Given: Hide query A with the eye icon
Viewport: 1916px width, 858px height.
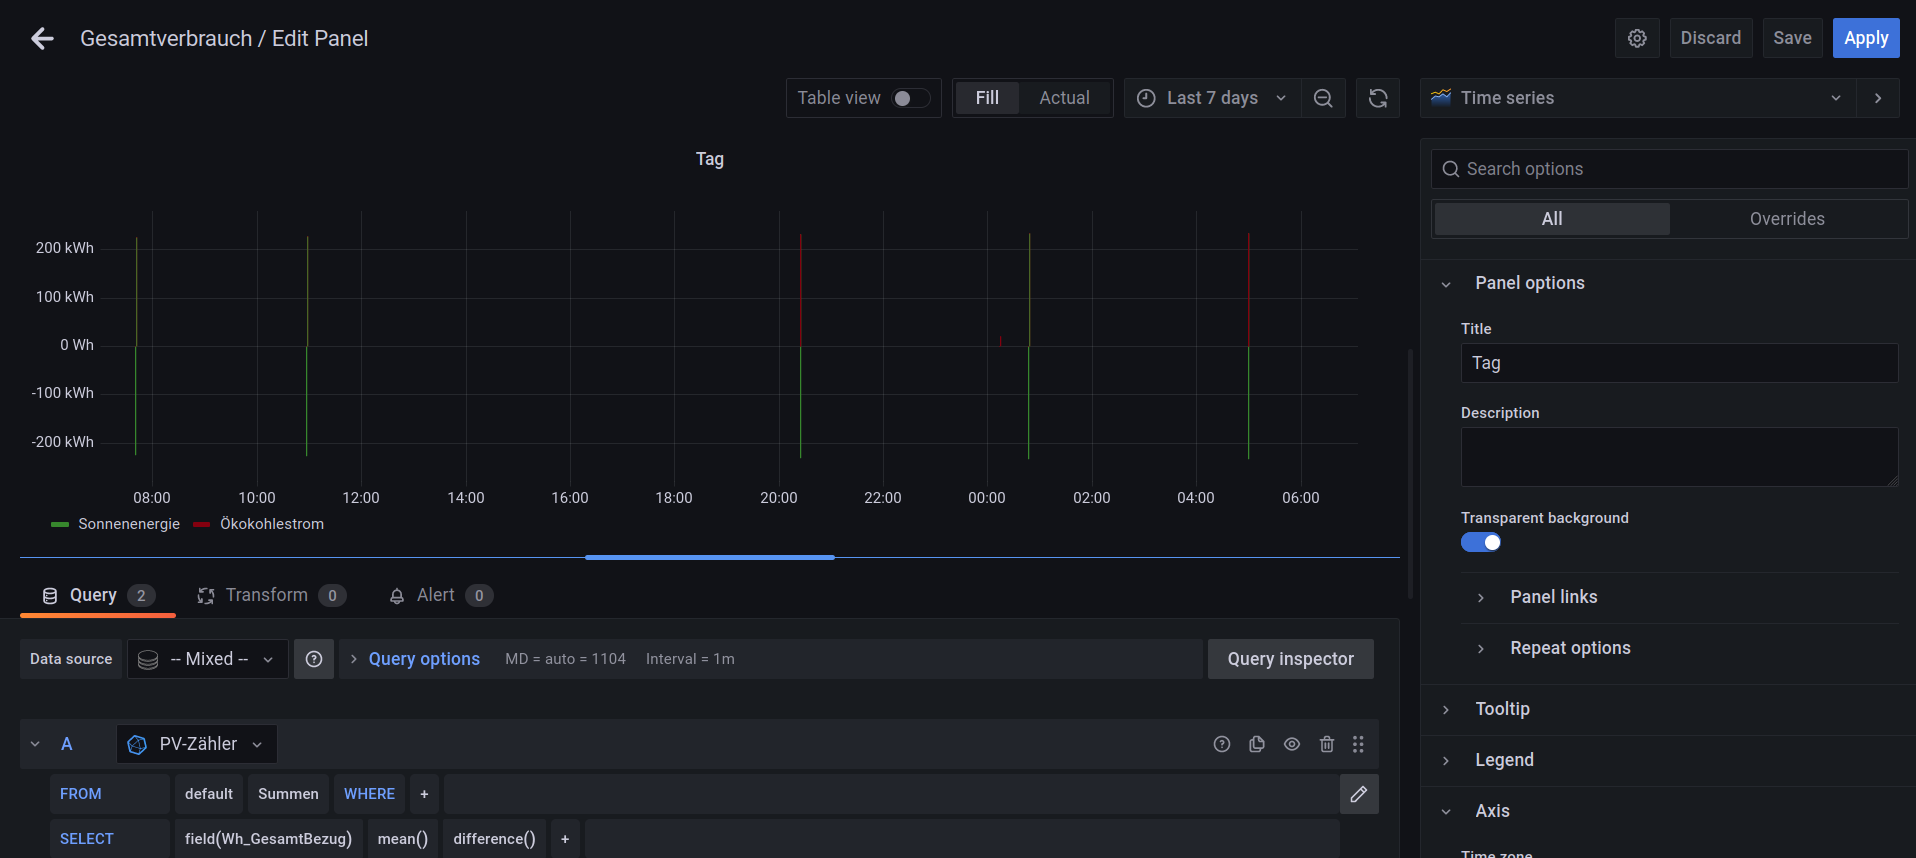Looking at the screenshot, I should pos(1292,744).
